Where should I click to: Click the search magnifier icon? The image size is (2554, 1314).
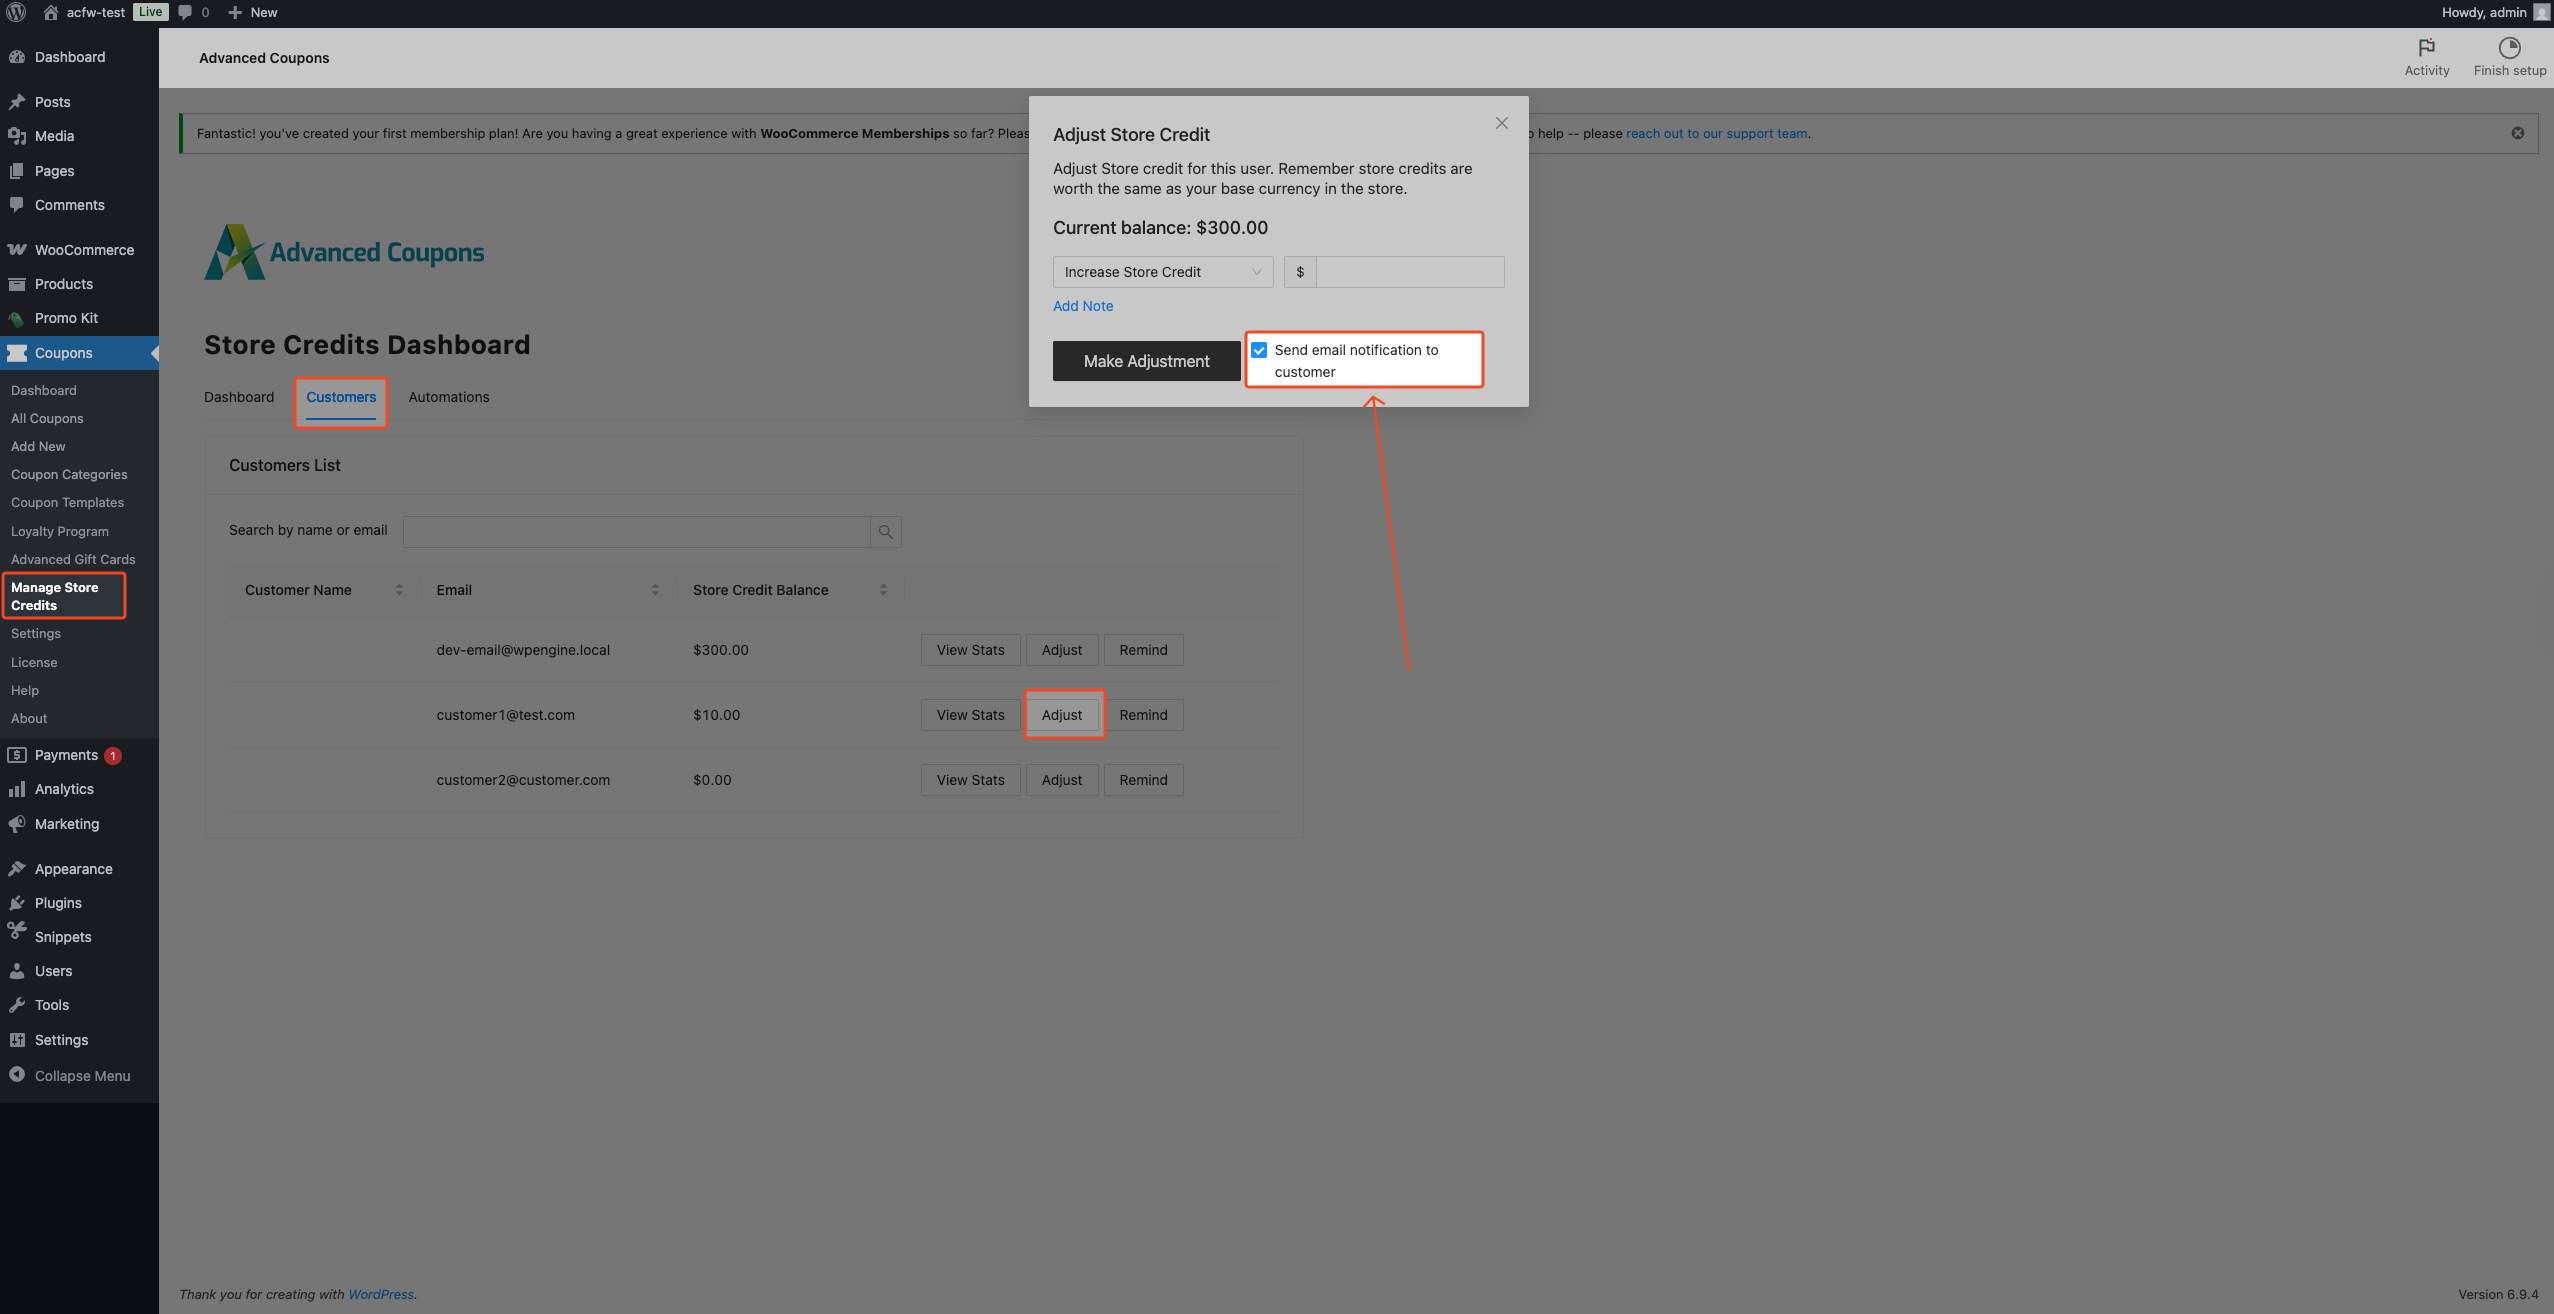point(885,532)
